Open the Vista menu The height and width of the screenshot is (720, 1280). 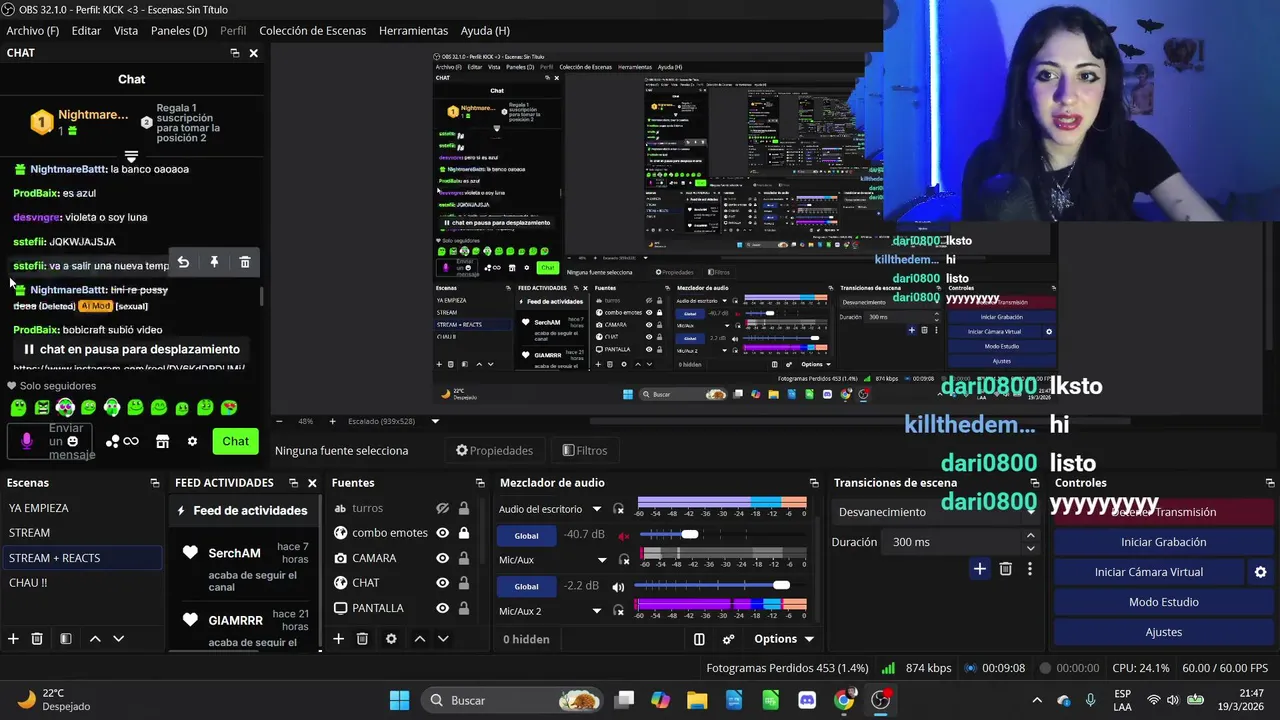126,31
